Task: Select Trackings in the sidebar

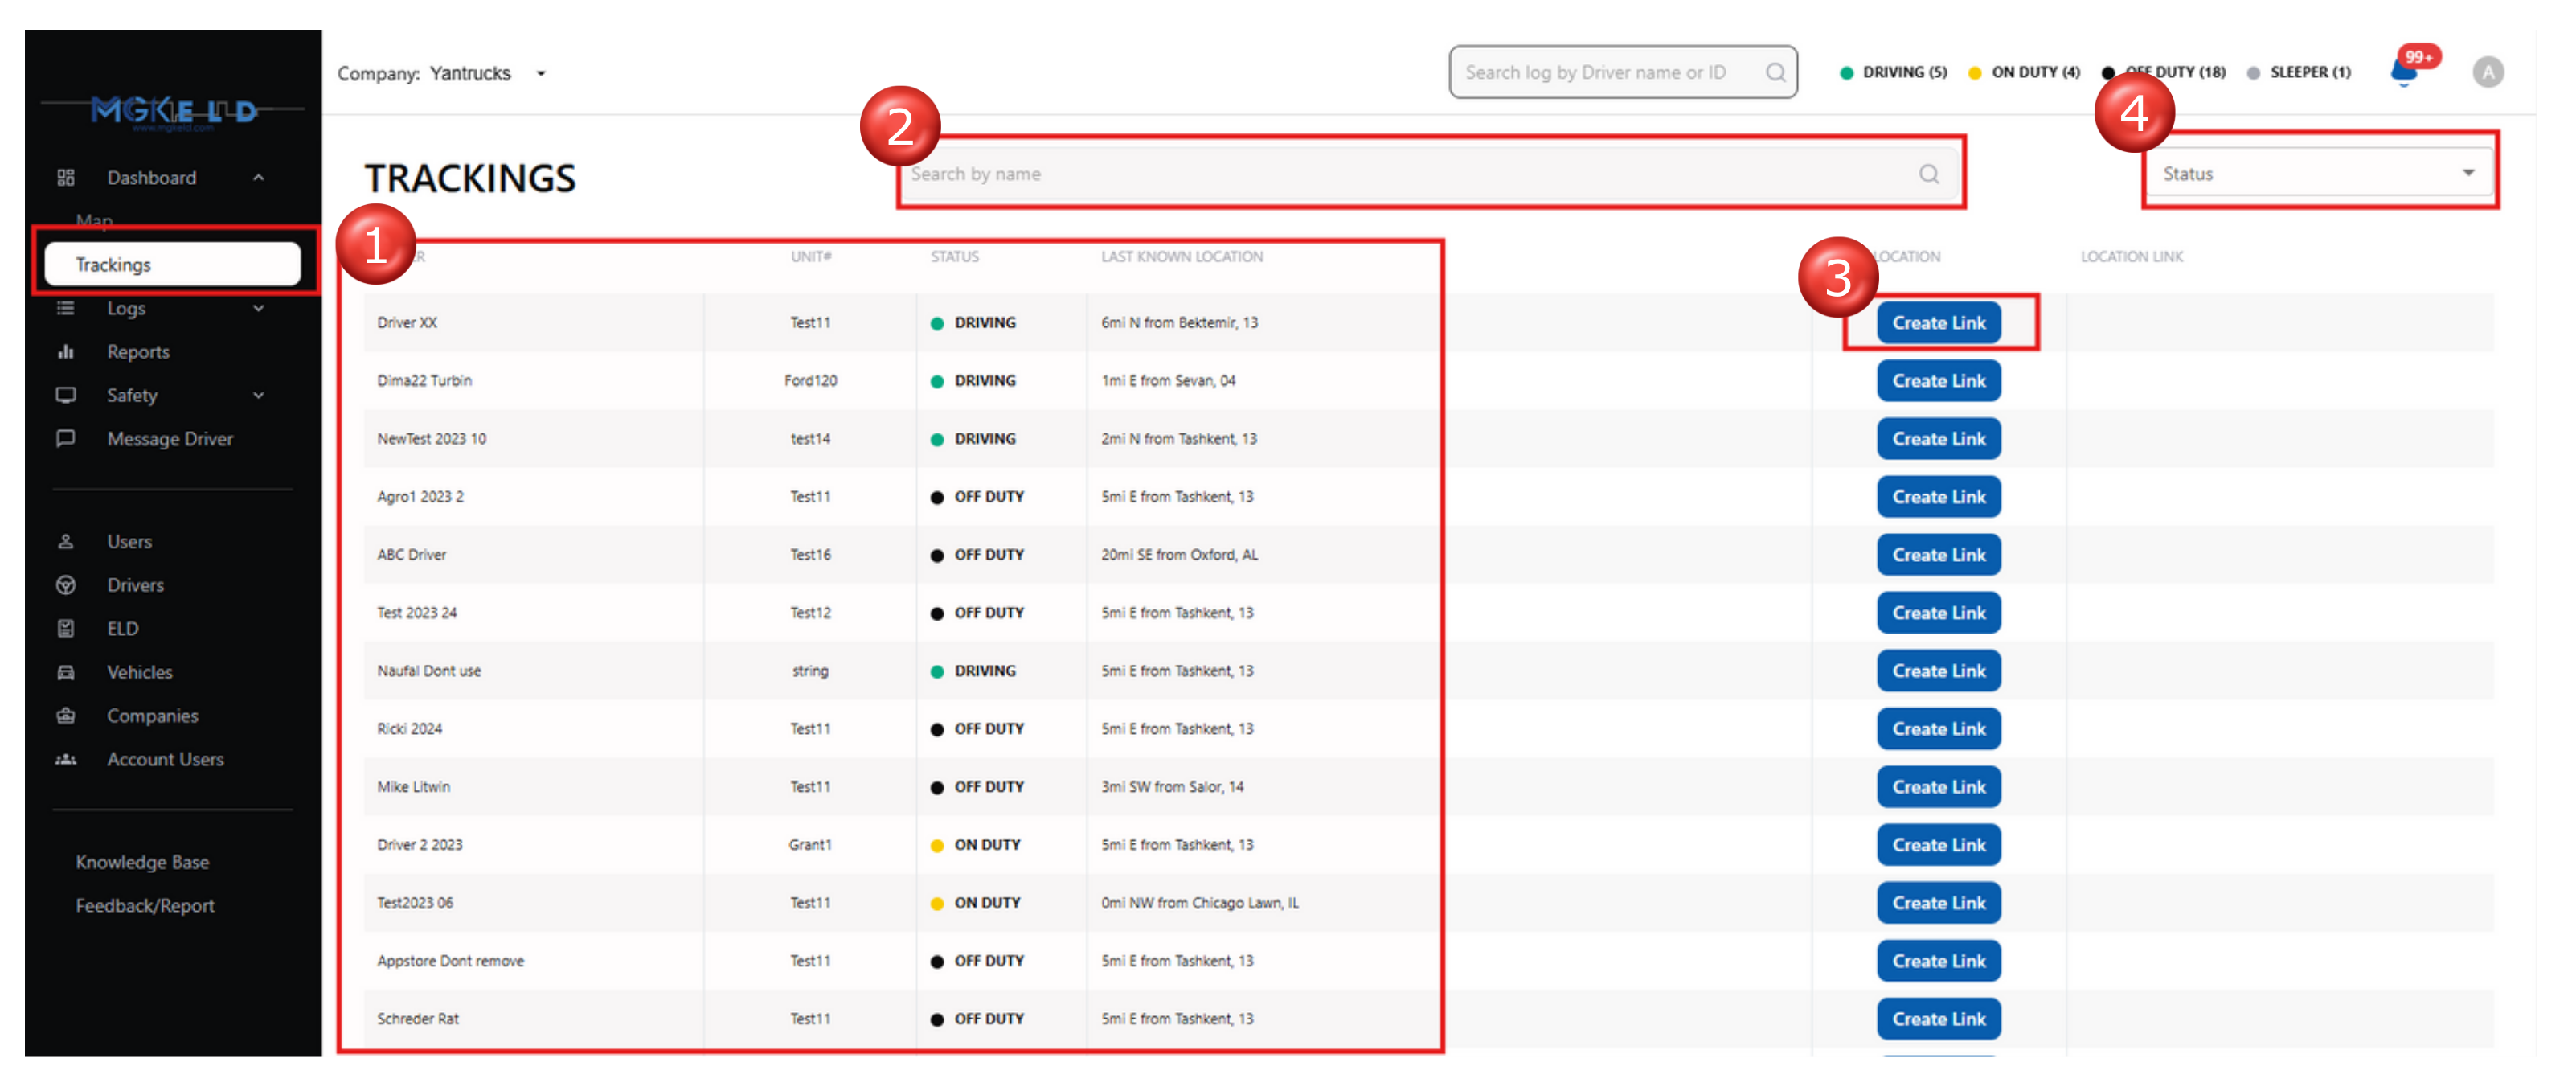Action: [172, 265]
